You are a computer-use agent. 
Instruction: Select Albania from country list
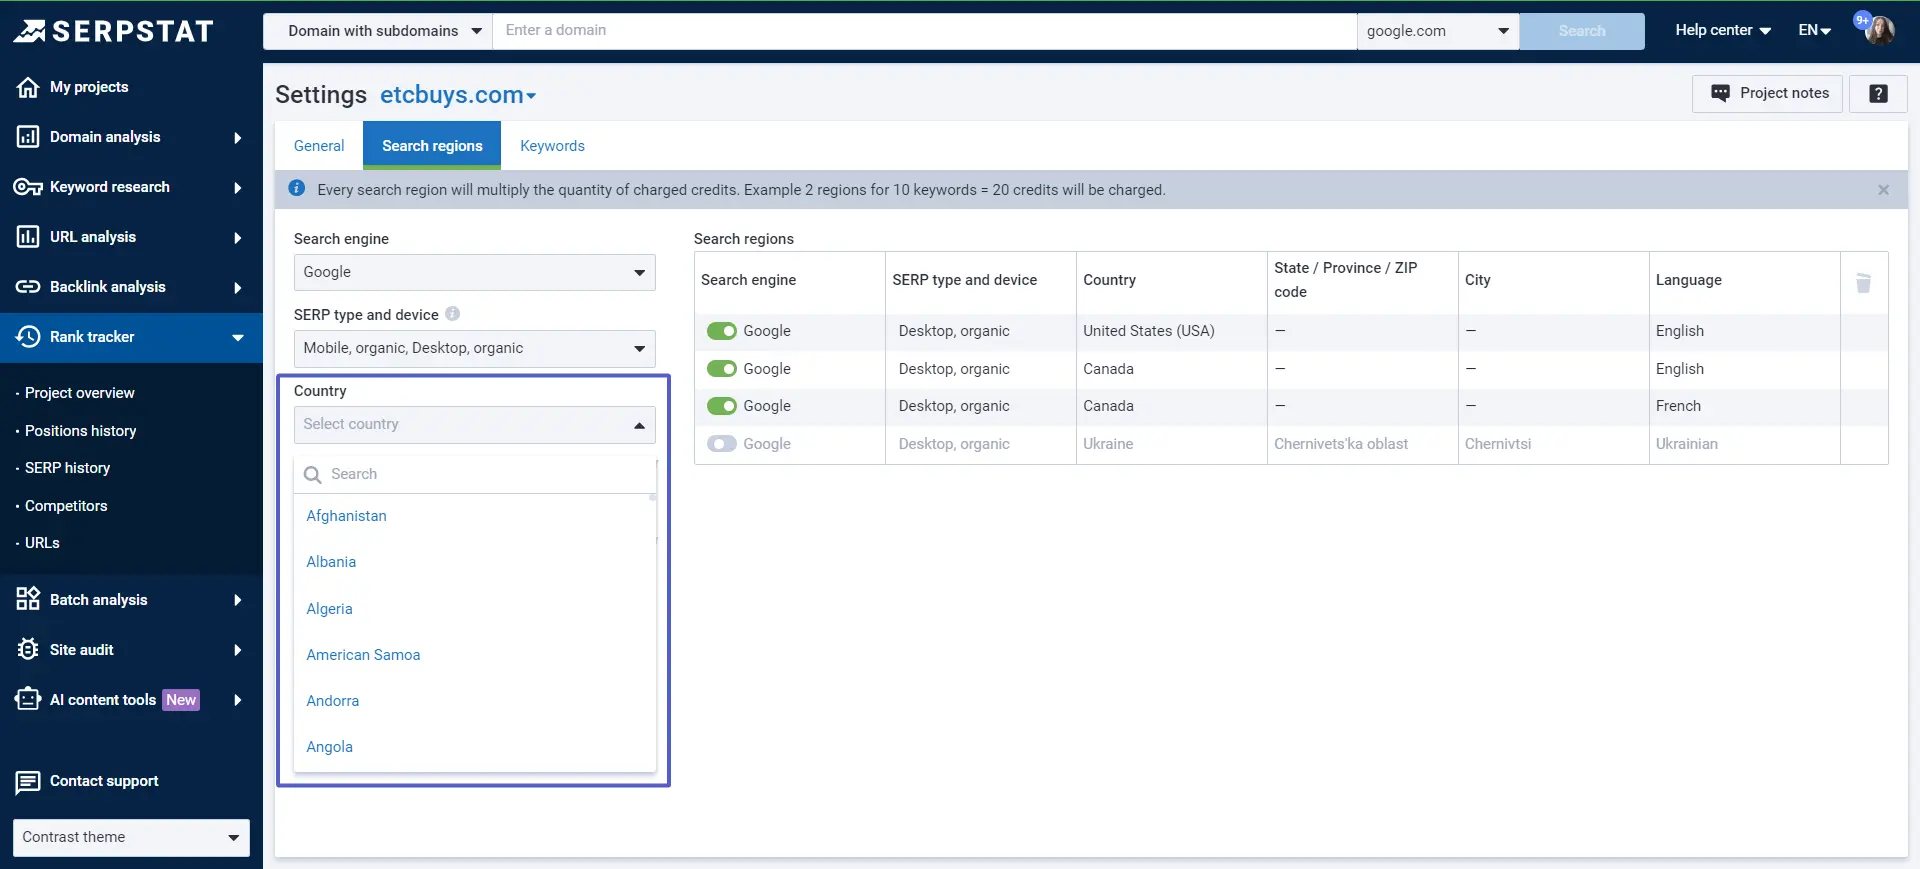coord(331,562)
